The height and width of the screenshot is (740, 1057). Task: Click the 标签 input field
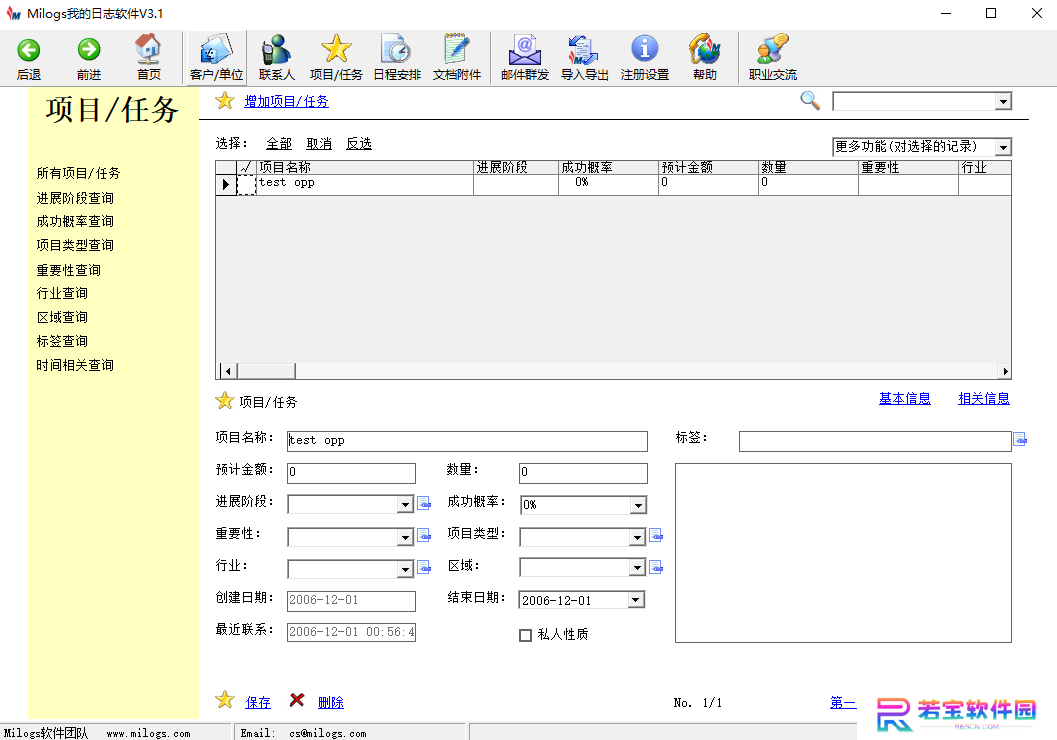[875, 441]
